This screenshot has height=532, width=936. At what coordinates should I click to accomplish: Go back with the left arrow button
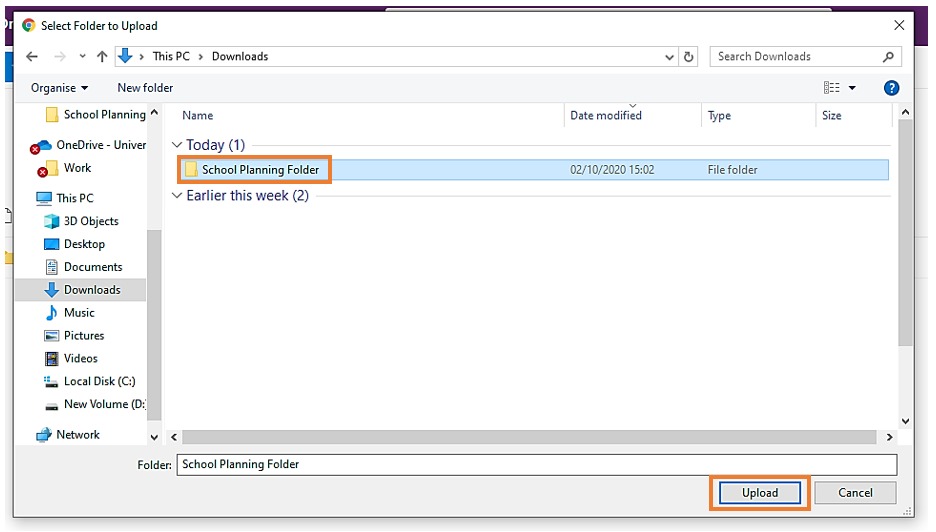(x=32, y=57)
